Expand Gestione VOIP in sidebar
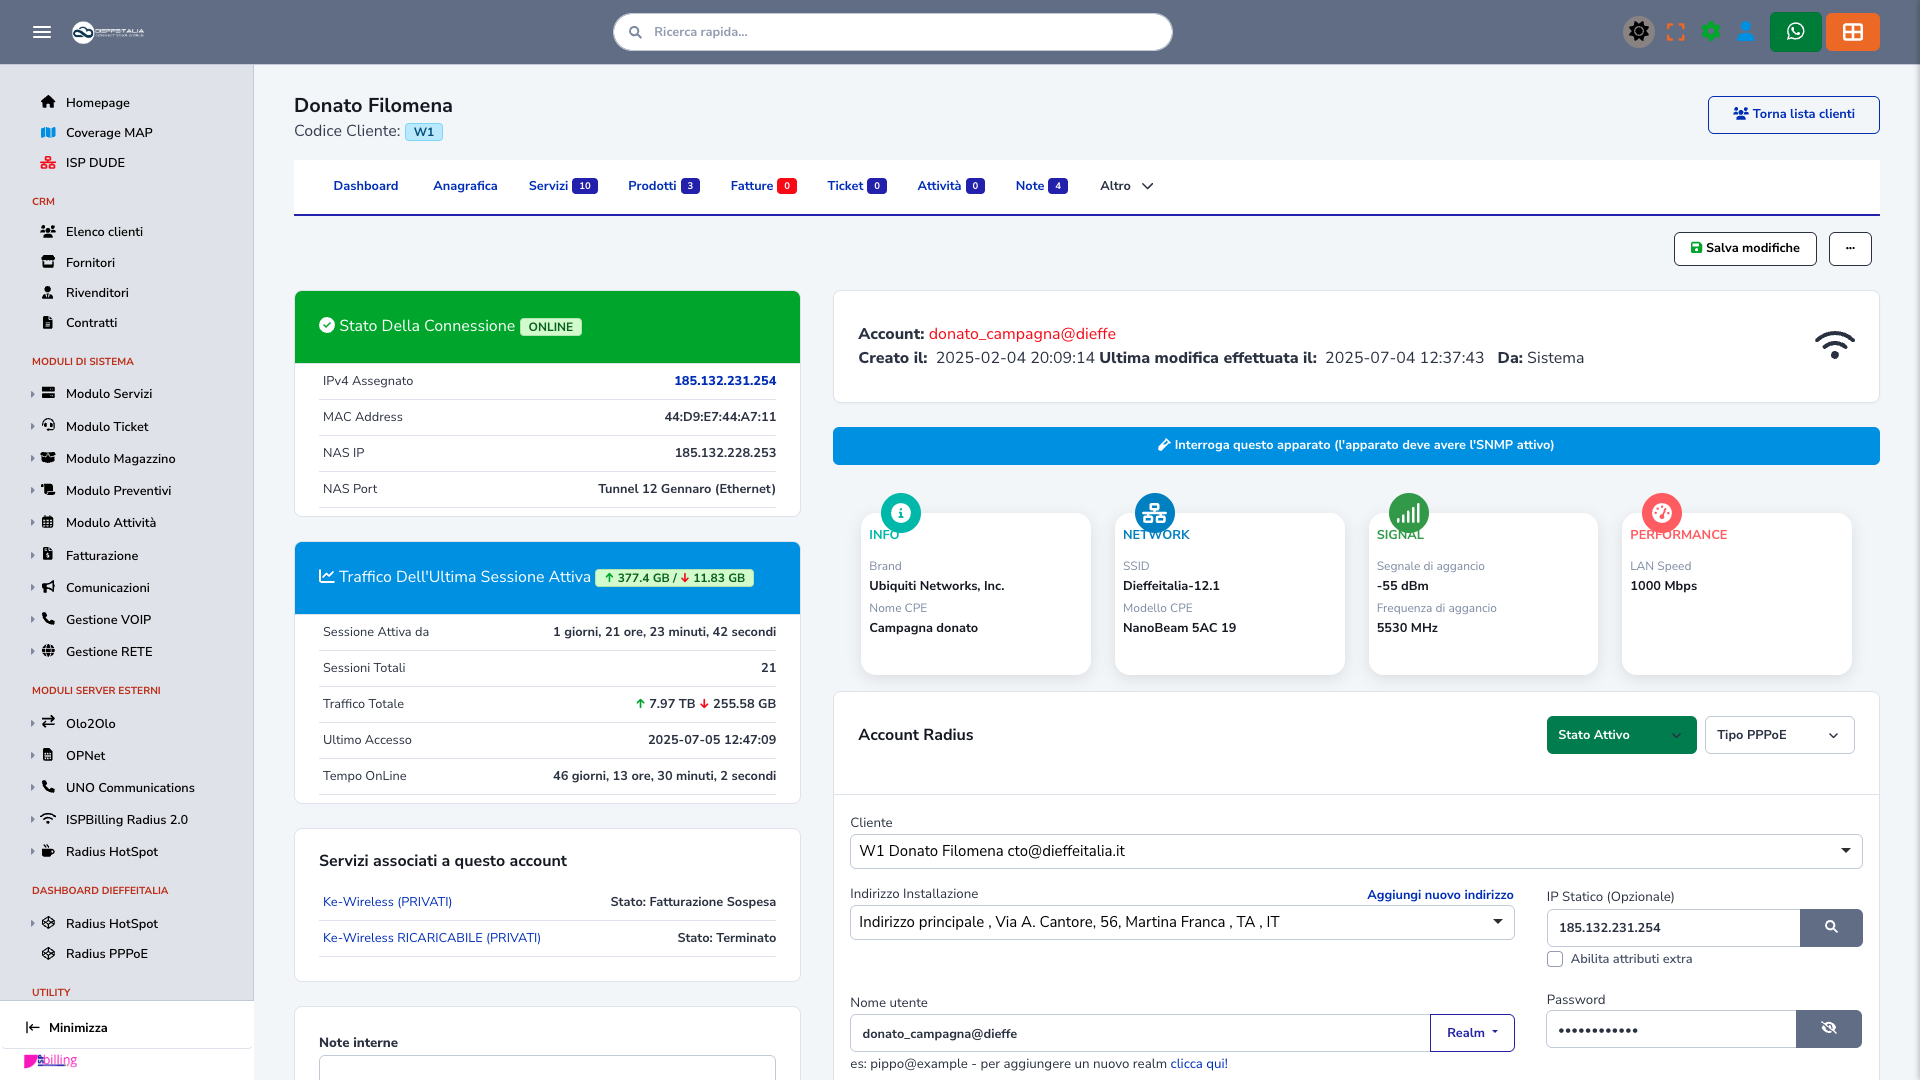This screenshot has width=1920, height=1080. tap(90, 619)
